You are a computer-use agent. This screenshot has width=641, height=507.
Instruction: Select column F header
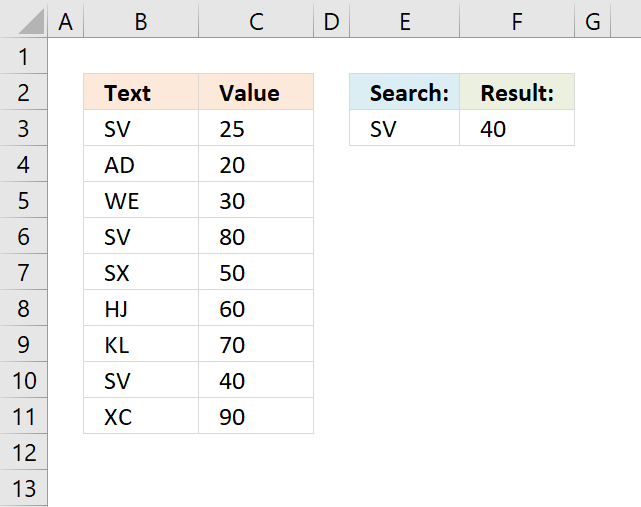[x=517, y=21]
